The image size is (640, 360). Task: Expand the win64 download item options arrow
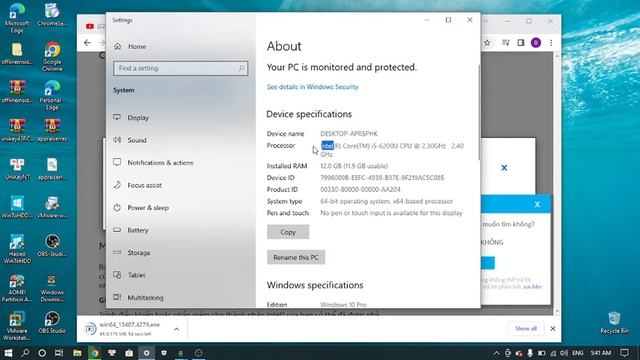pos(176,329)
